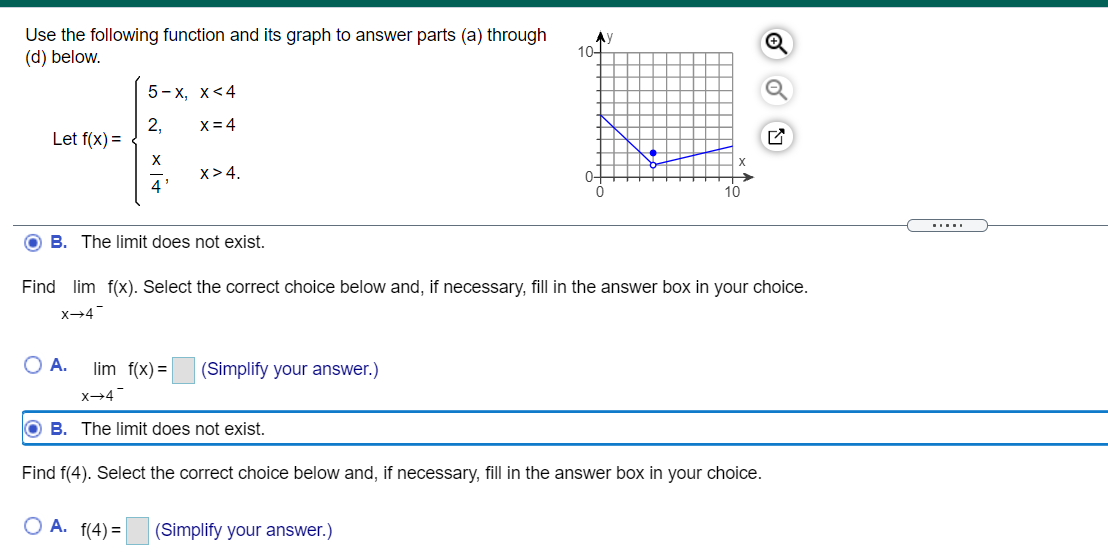Click 'Simplify your answer' hint beside the limit
The height and width of the screenshot is (557, 1108).
click(290, 370)
